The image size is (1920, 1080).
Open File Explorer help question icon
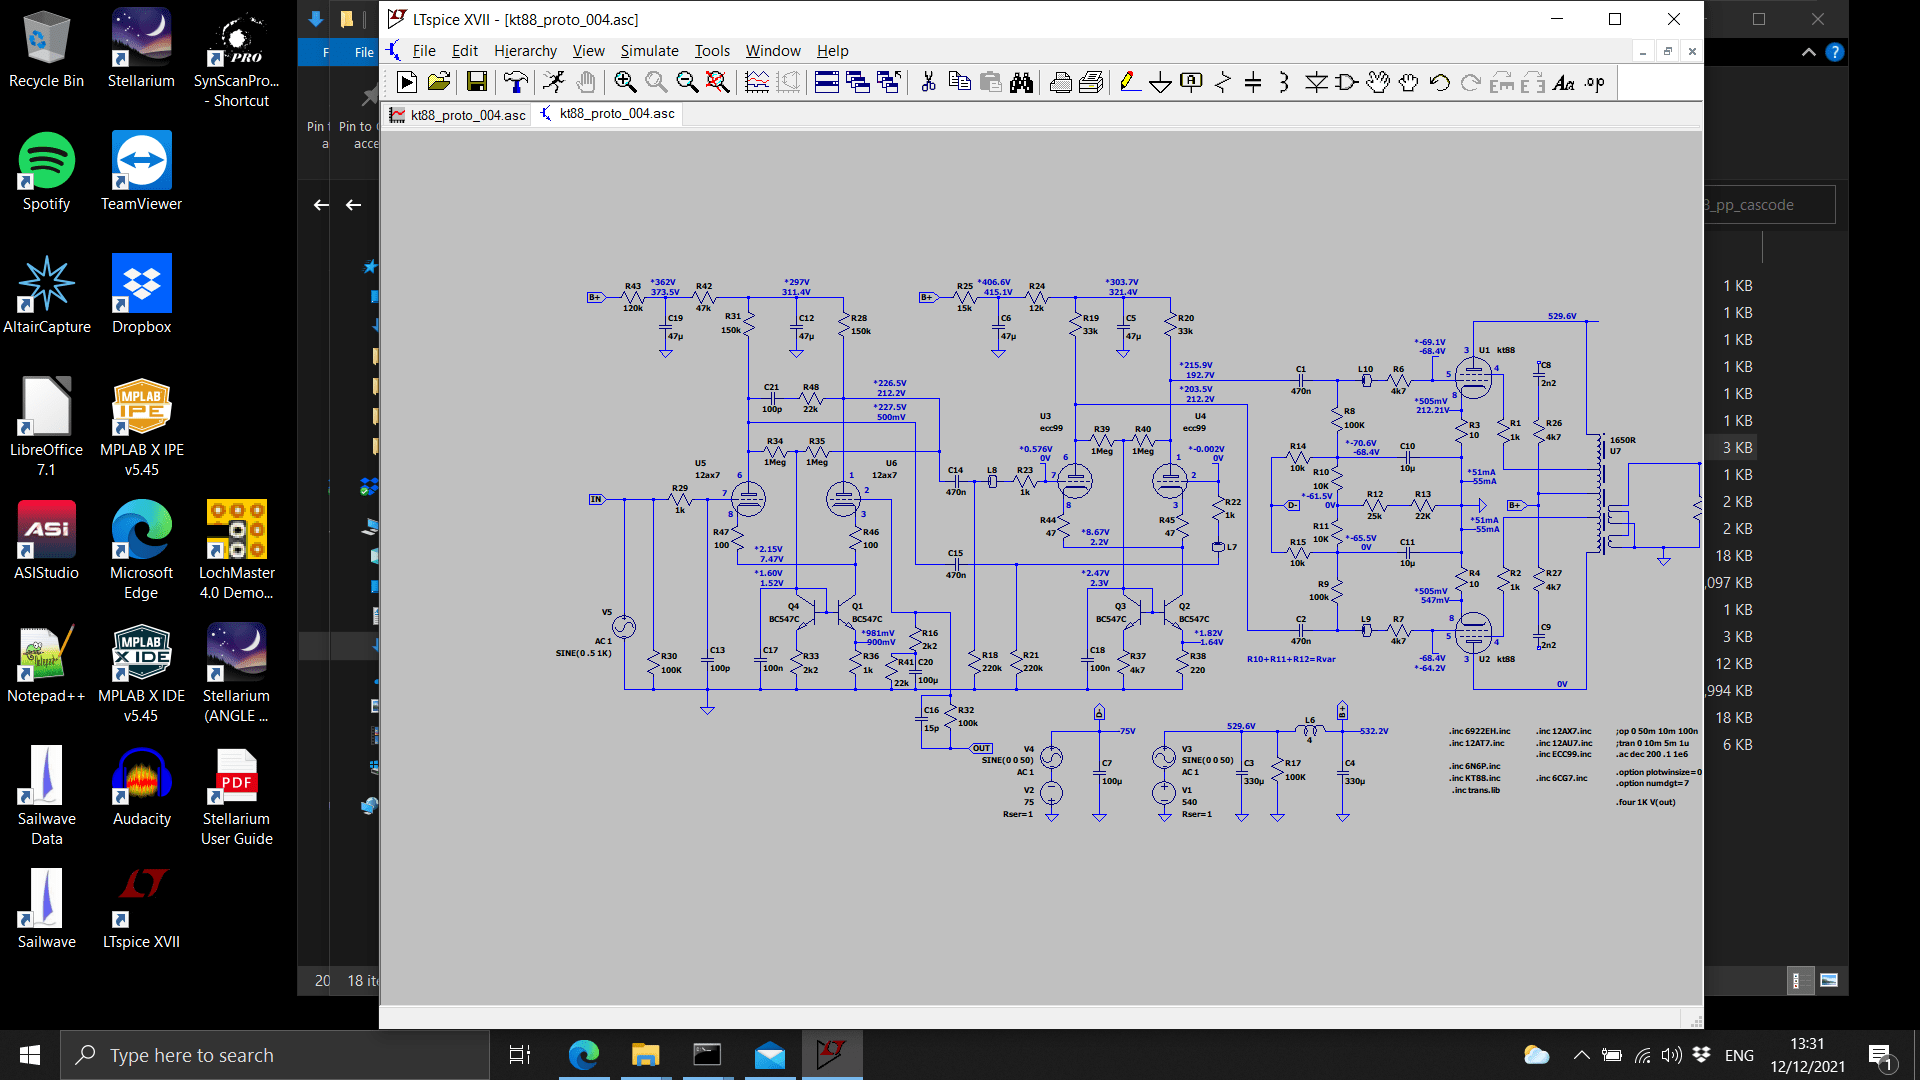[x=1835, y=52]
